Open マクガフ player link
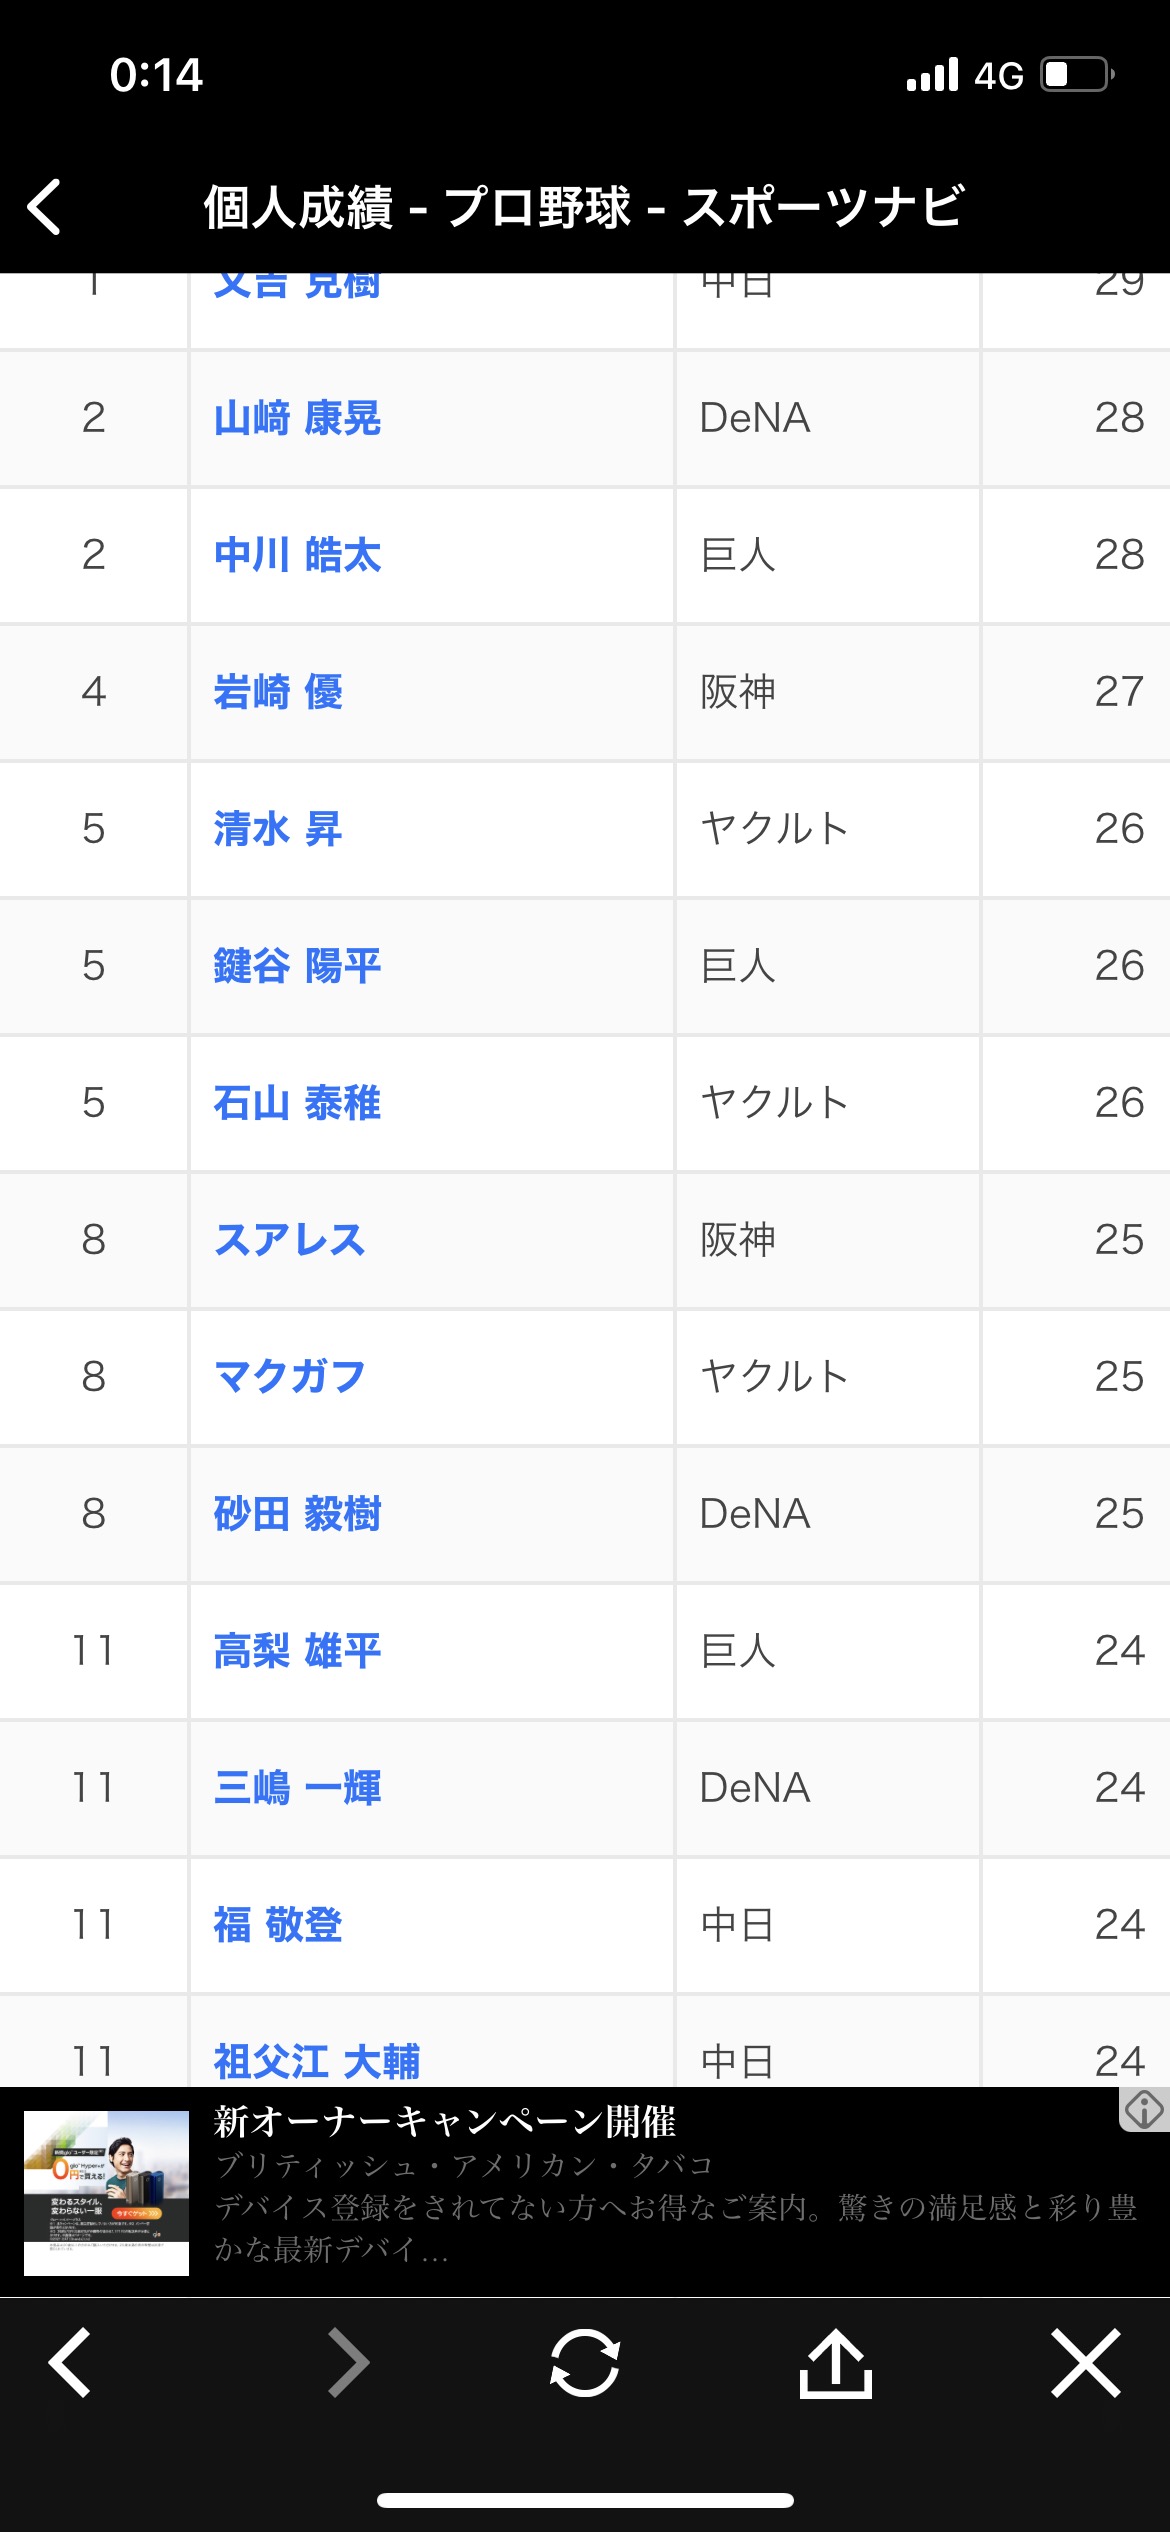 click(289, 1377)
